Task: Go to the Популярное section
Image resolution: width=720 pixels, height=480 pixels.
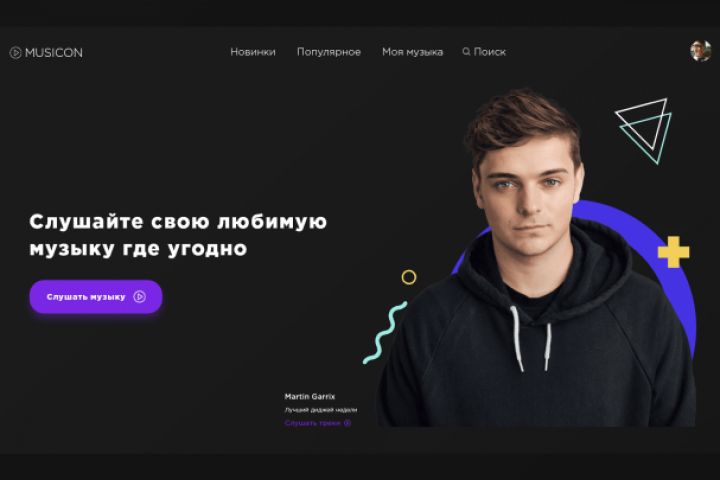Action: pyautogui.click(x=329, y=52)
